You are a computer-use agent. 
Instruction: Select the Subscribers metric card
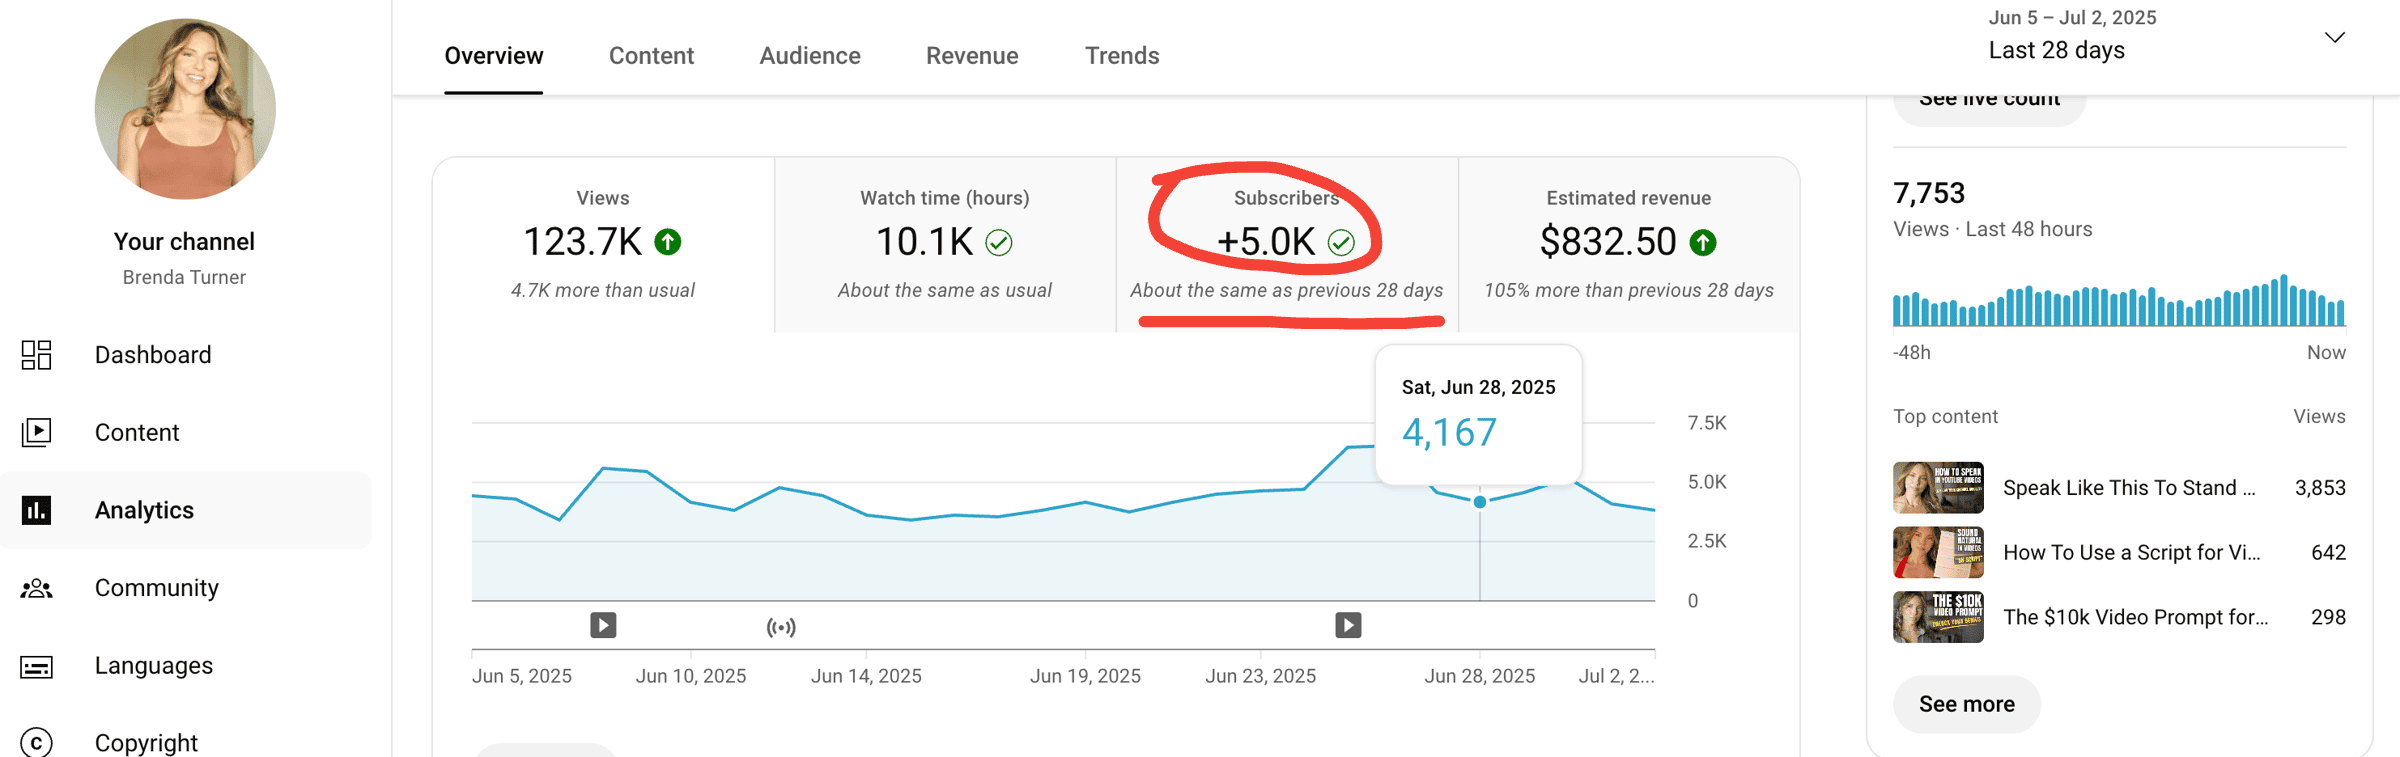click(1287, 245)
